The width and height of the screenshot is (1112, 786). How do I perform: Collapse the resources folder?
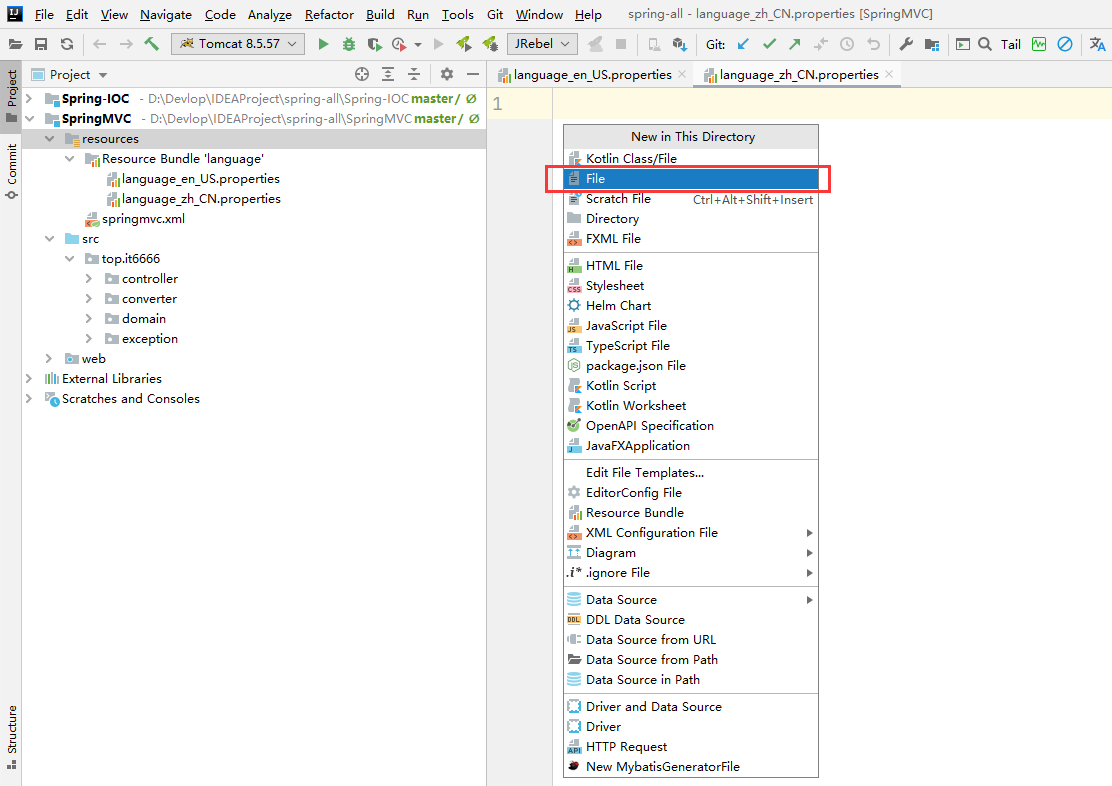coord(49,139)
